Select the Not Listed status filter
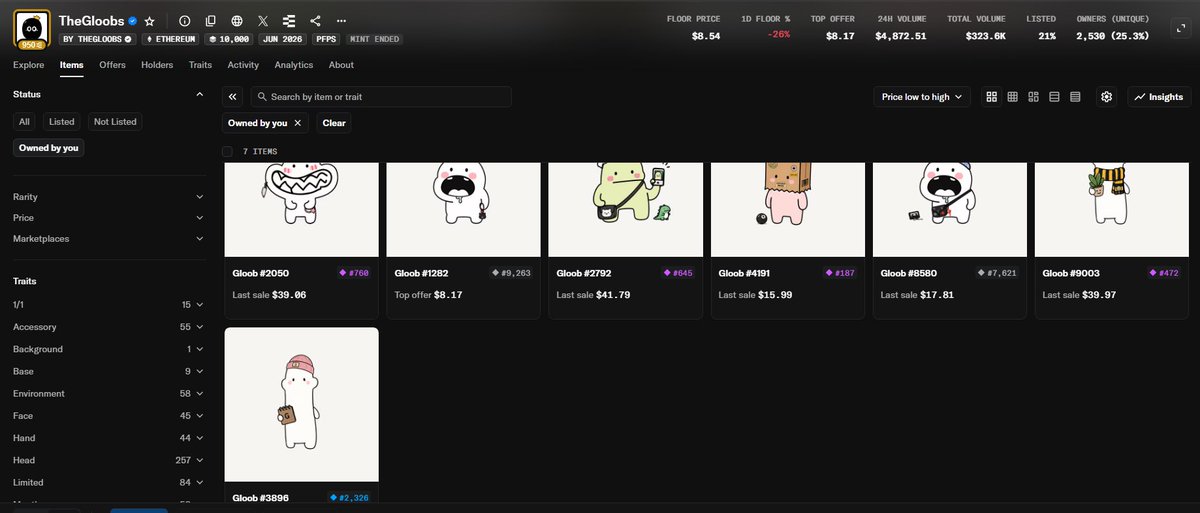This screenshot has height=513, width=1200. tap(115, 121)
